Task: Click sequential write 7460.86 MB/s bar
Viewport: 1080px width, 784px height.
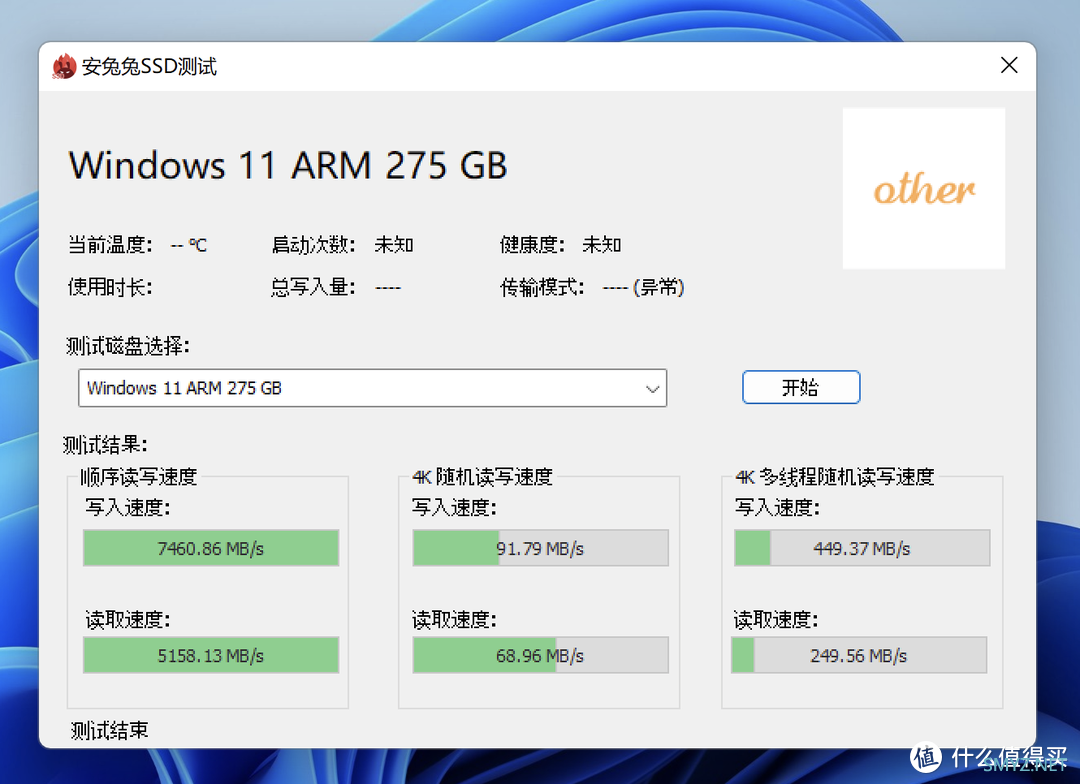Action: (211, 548)
